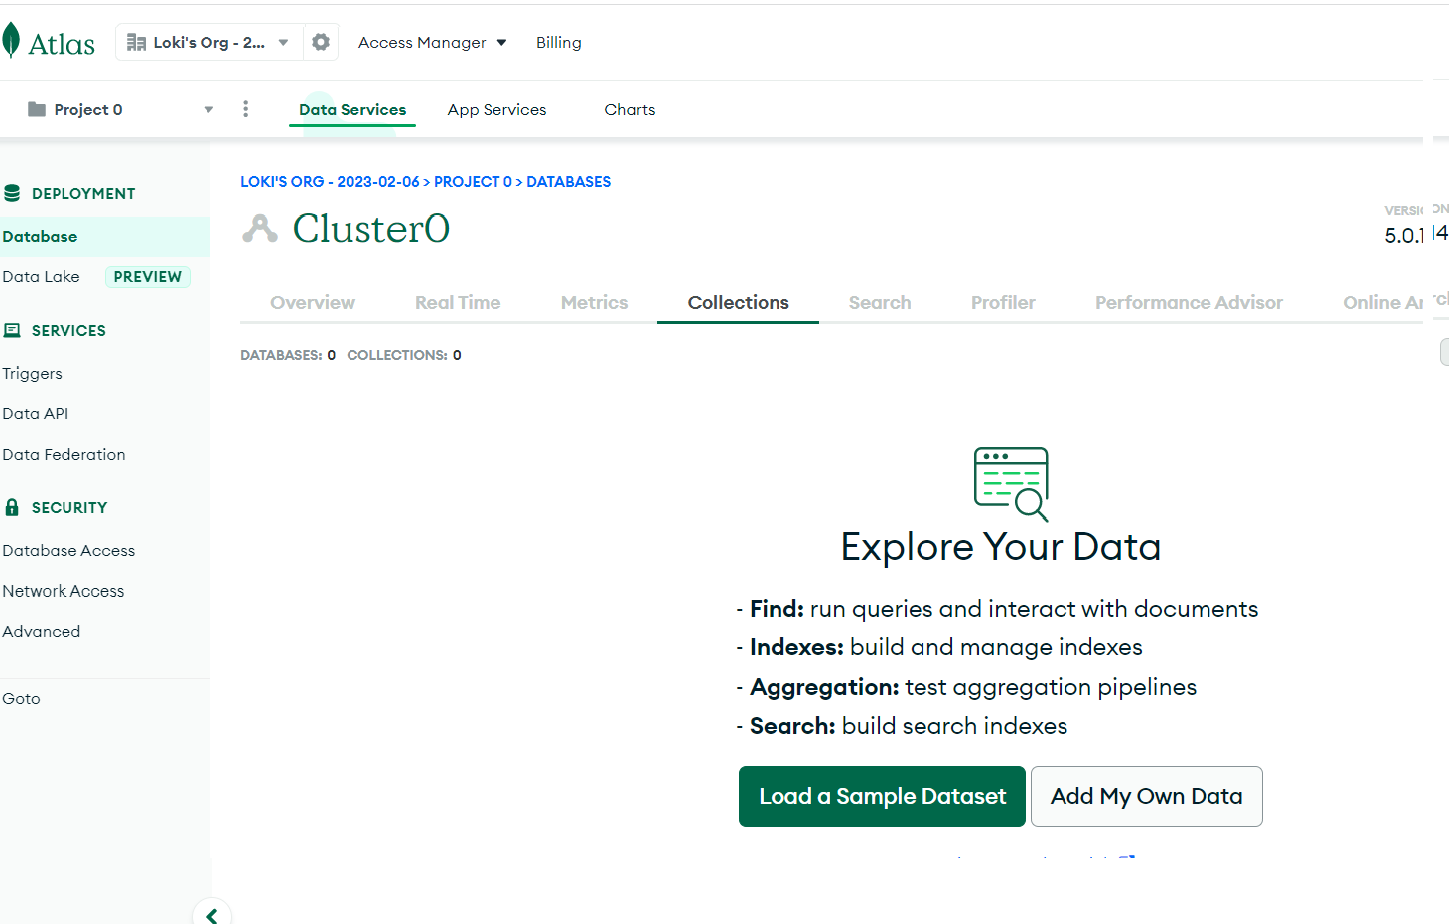Click the DATABASES: 0 count
Viewport: 1449px width, 924px height.
(x=288, y=355)
